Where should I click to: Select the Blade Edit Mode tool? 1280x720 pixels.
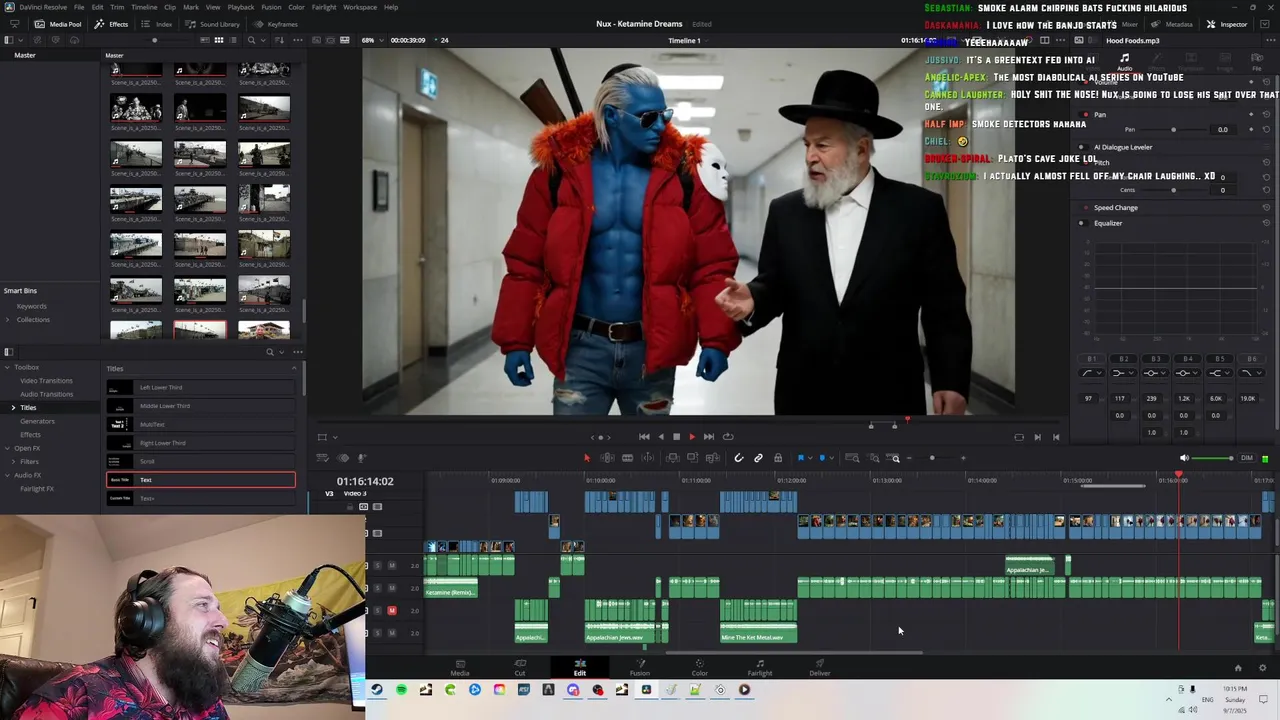pyautogui.click(x=627, y=458)
